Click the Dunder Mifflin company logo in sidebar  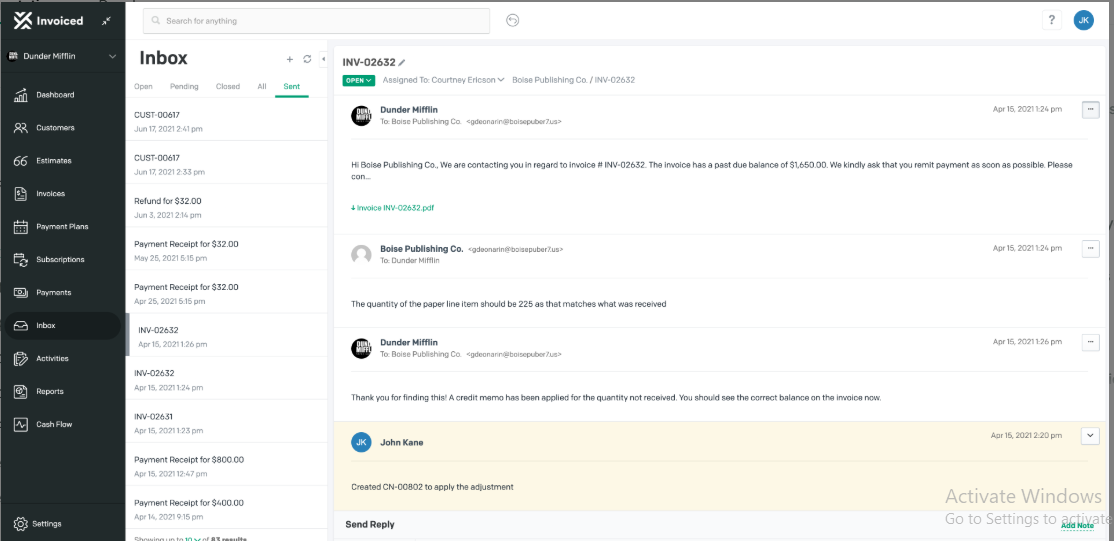tap(12, 57)
